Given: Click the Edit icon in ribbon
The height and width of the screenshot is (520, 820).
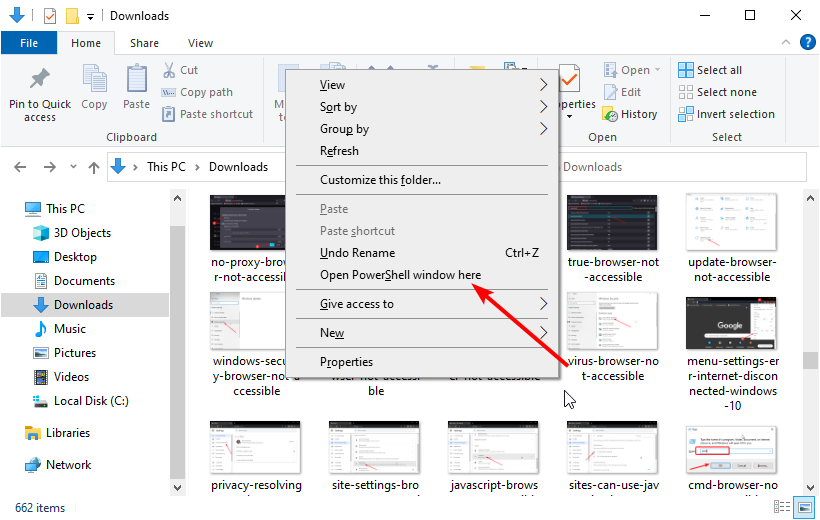Looking at the screenshot, I should coord(610,92).
